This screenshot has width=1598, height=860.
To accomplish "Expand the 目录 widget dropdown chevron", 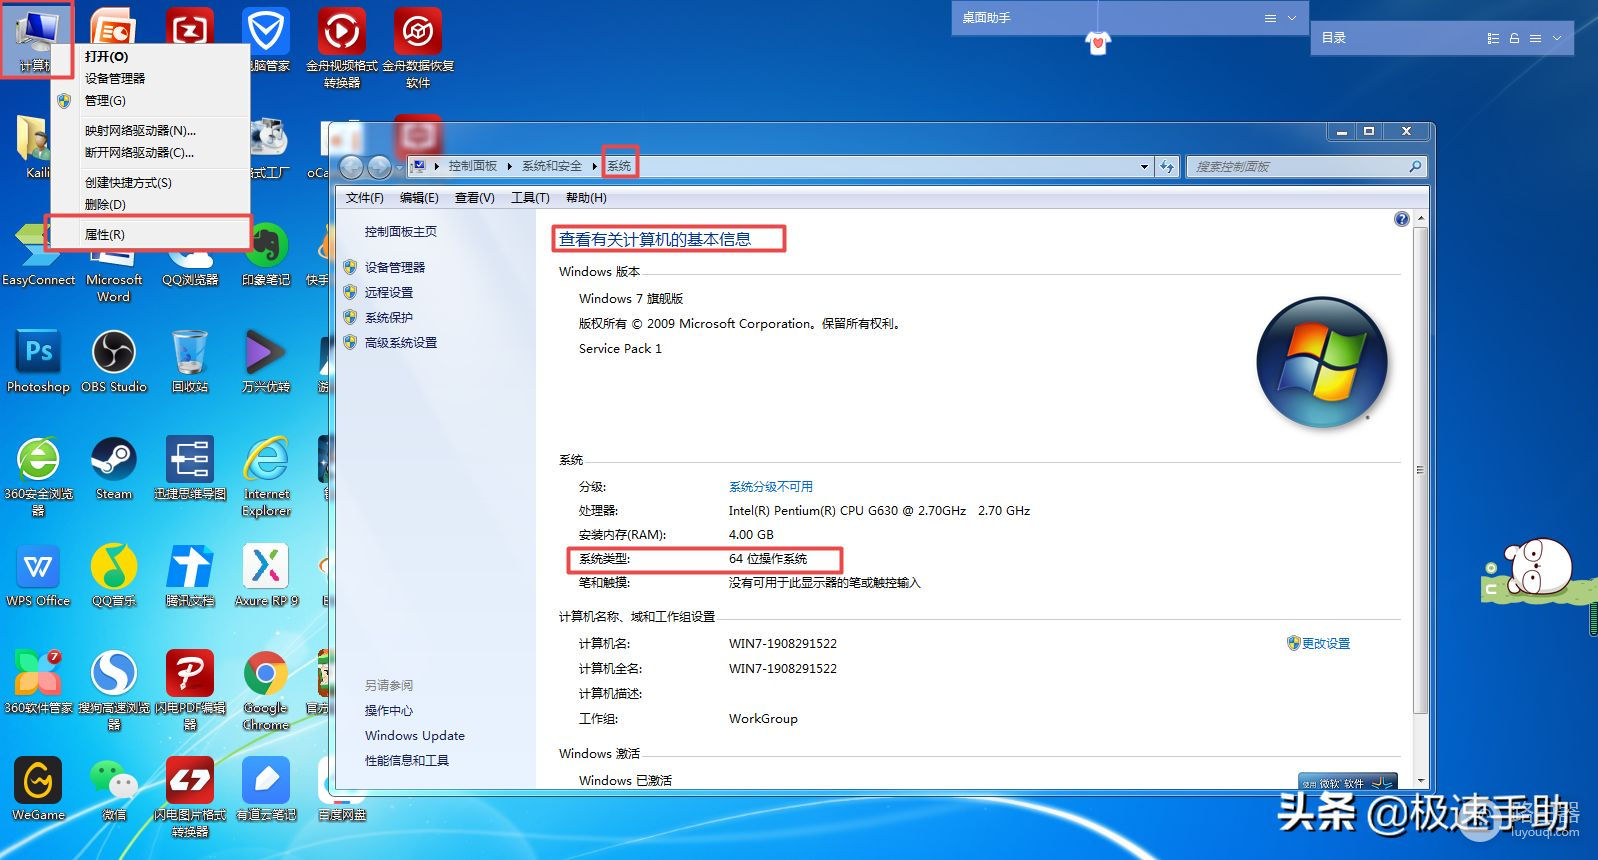I will click(x=1557, y=38).
